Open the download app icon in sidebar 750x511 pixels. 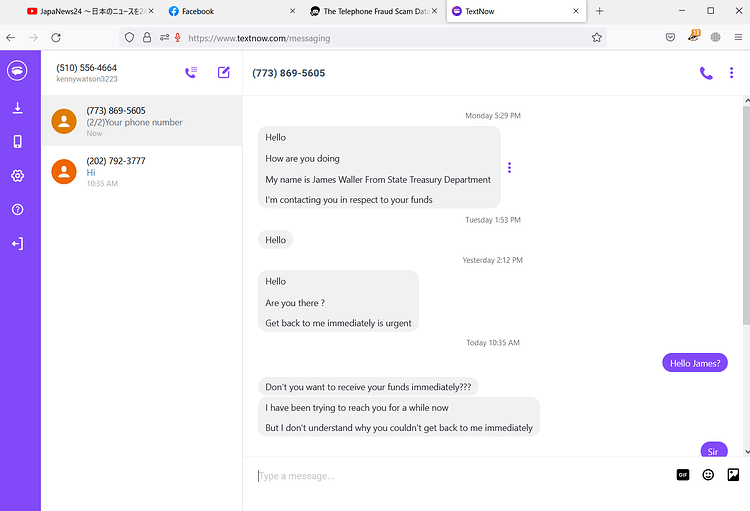tap(17, 108)
